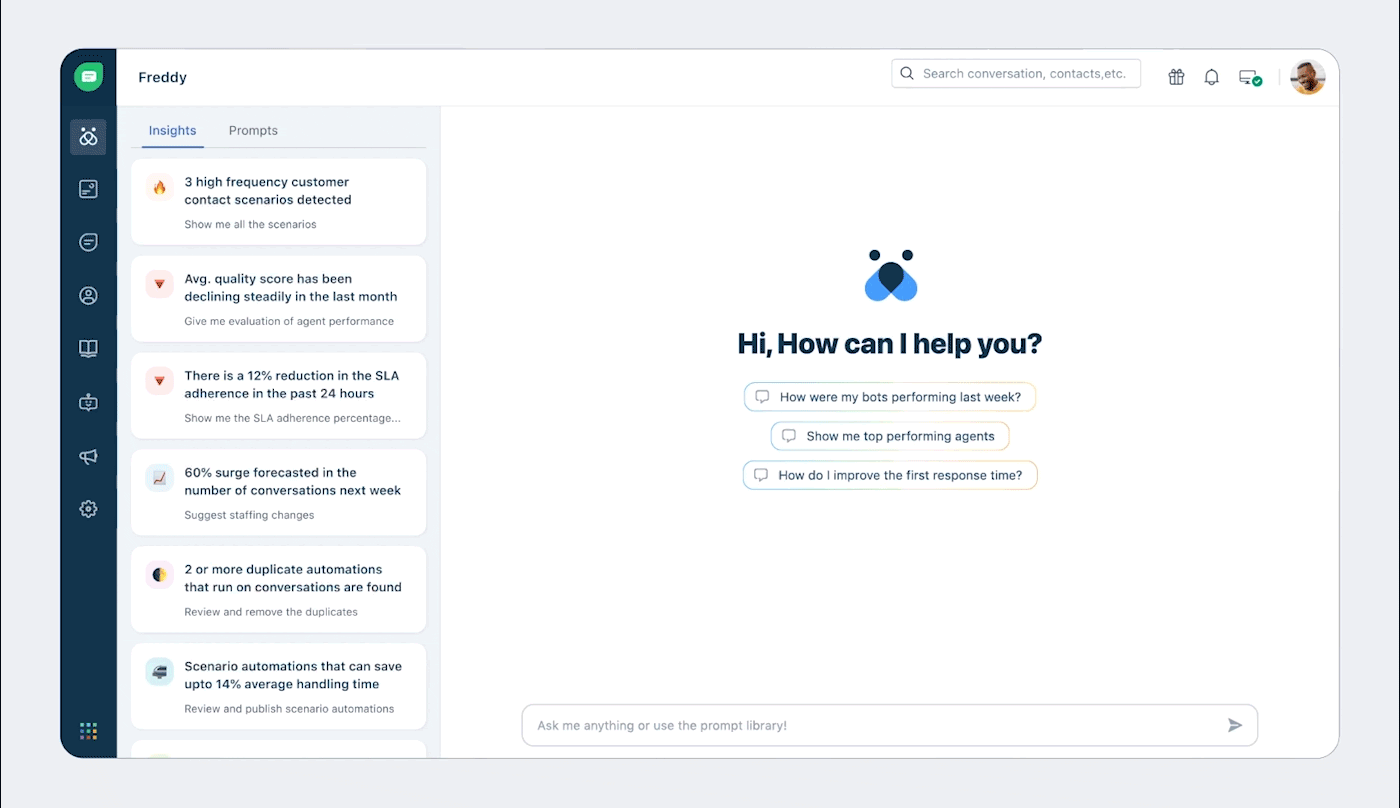1400x808 pixels.
Task: Open the knowledge base book icon
Action: 88,348
